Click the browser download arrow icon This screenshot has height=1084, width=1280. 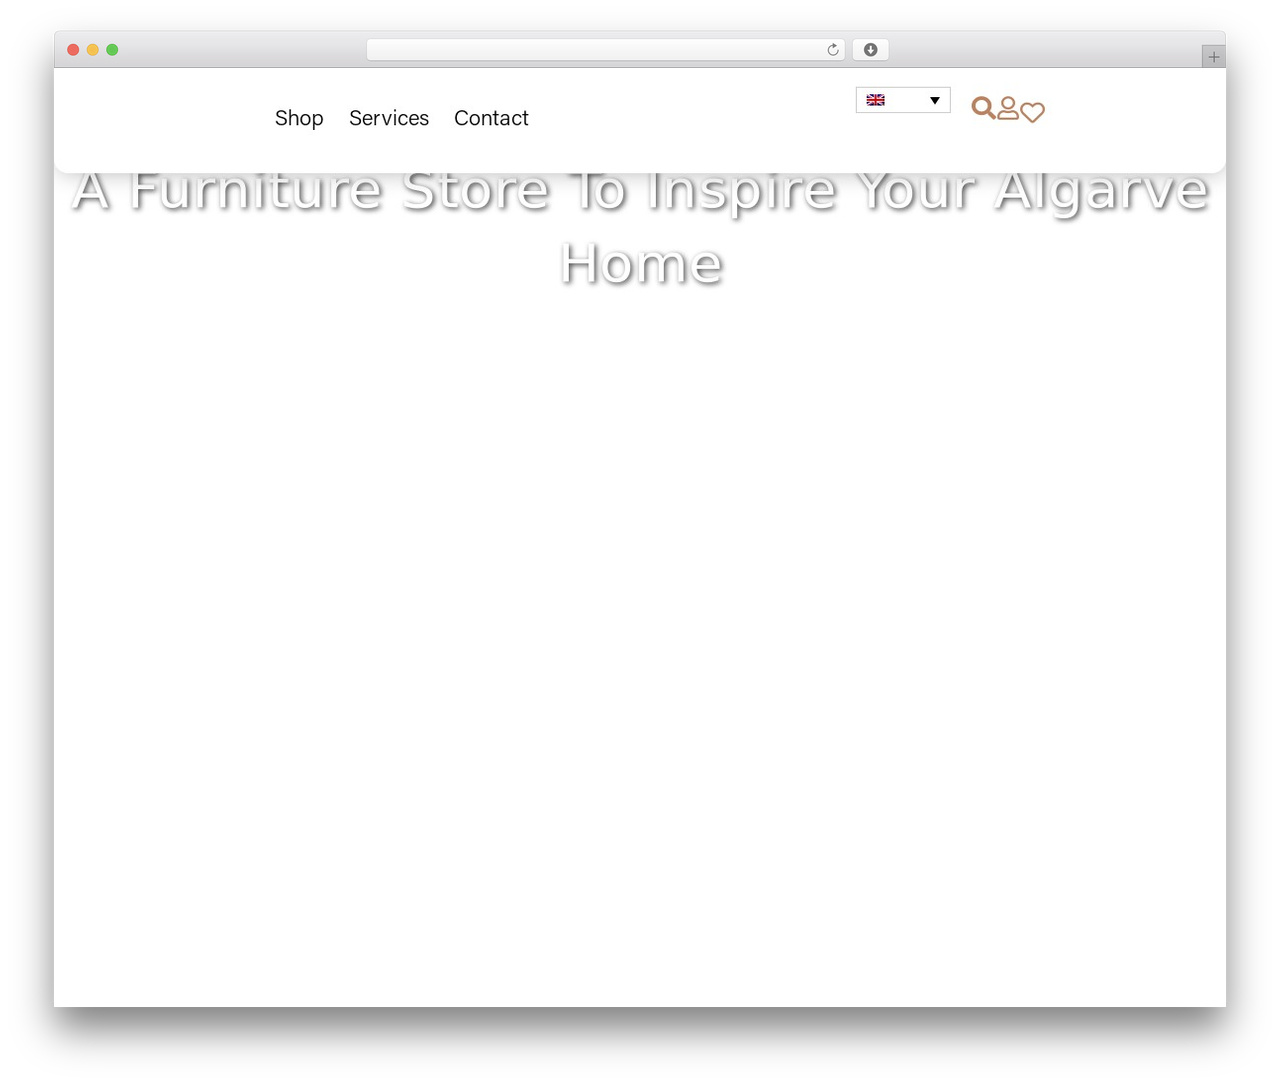pos(870,50)
